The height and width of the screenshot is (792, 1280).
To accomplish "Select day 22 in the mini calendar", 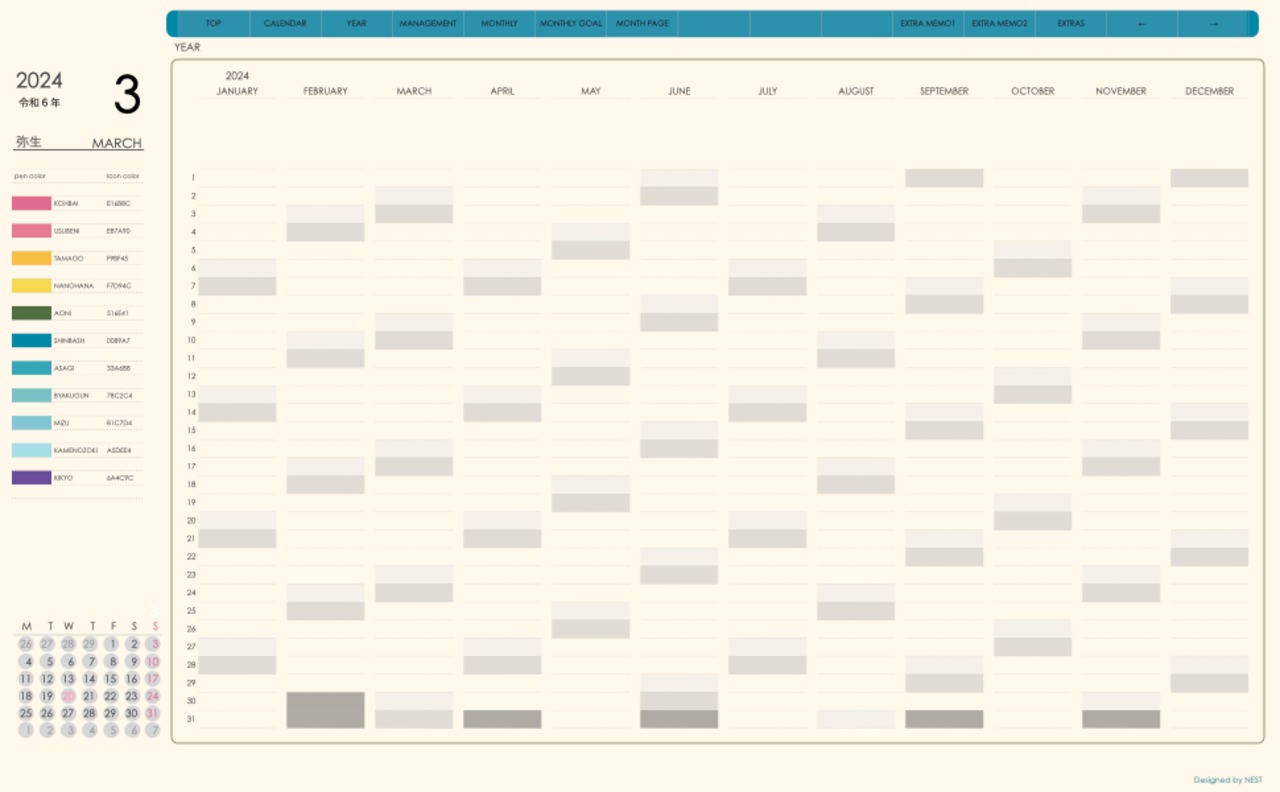I will (111, 696).
